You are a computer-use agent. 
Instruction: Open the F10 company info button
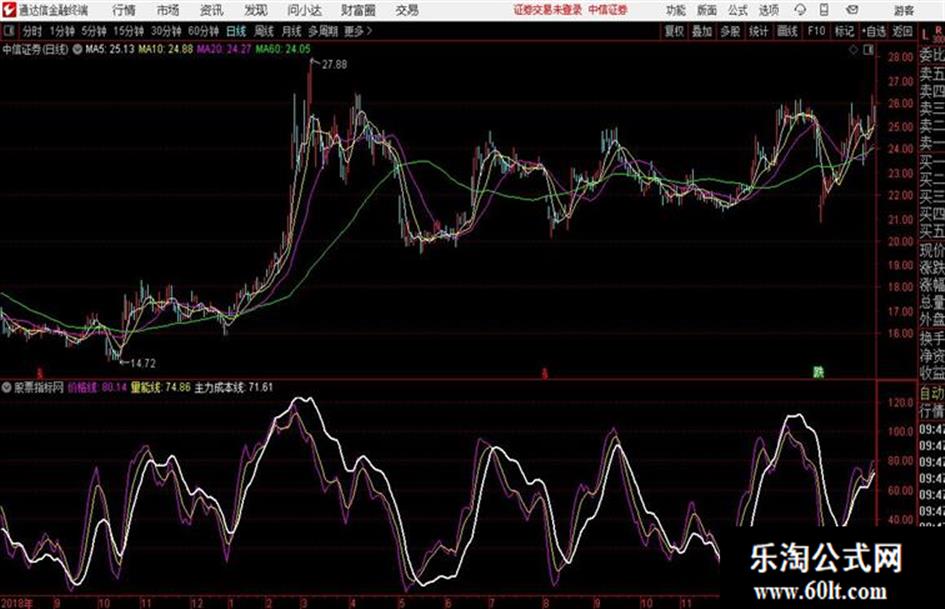click(x=816, y=31)
